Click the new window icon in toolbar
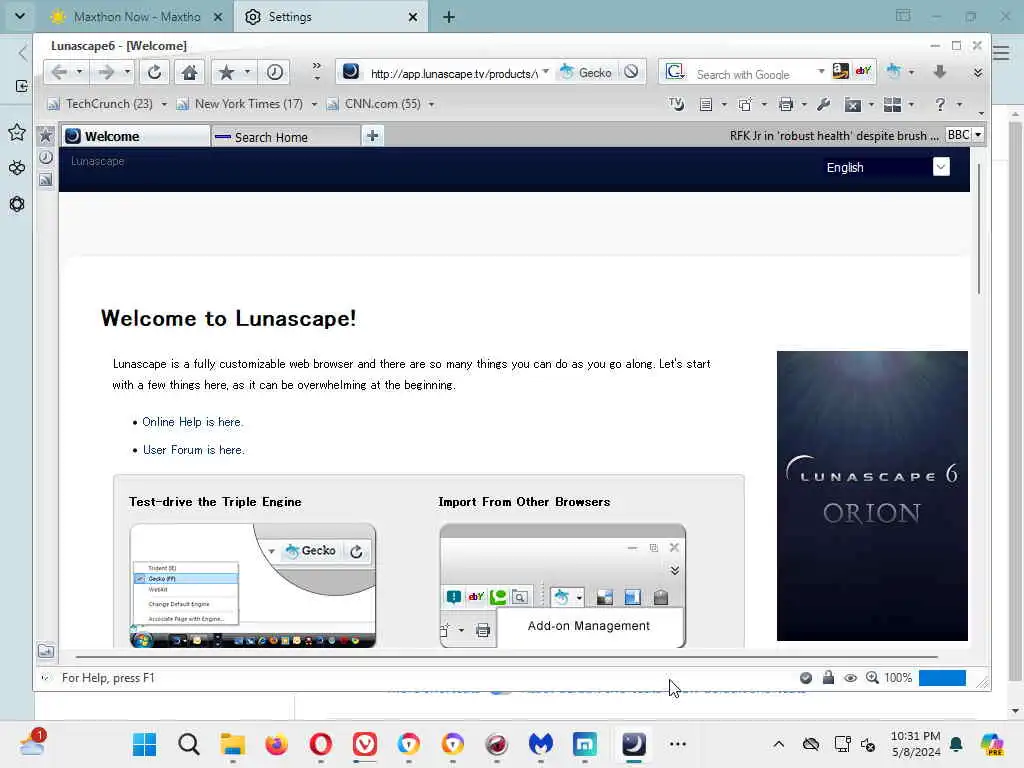The image size is (1024, 768). [745, 104]
